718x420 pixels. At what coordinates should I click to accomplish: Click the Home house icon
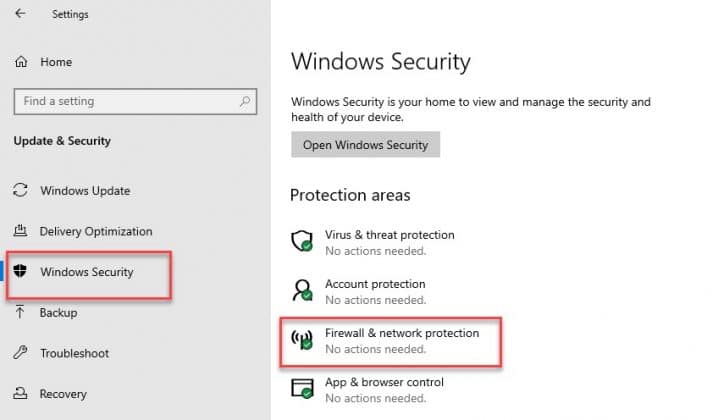[21, 62]
